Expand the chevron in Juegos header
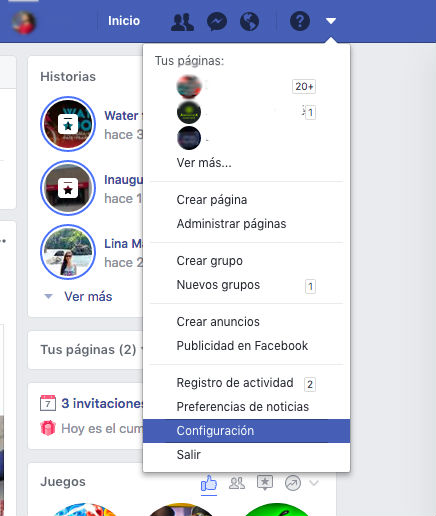 (314, 483)
